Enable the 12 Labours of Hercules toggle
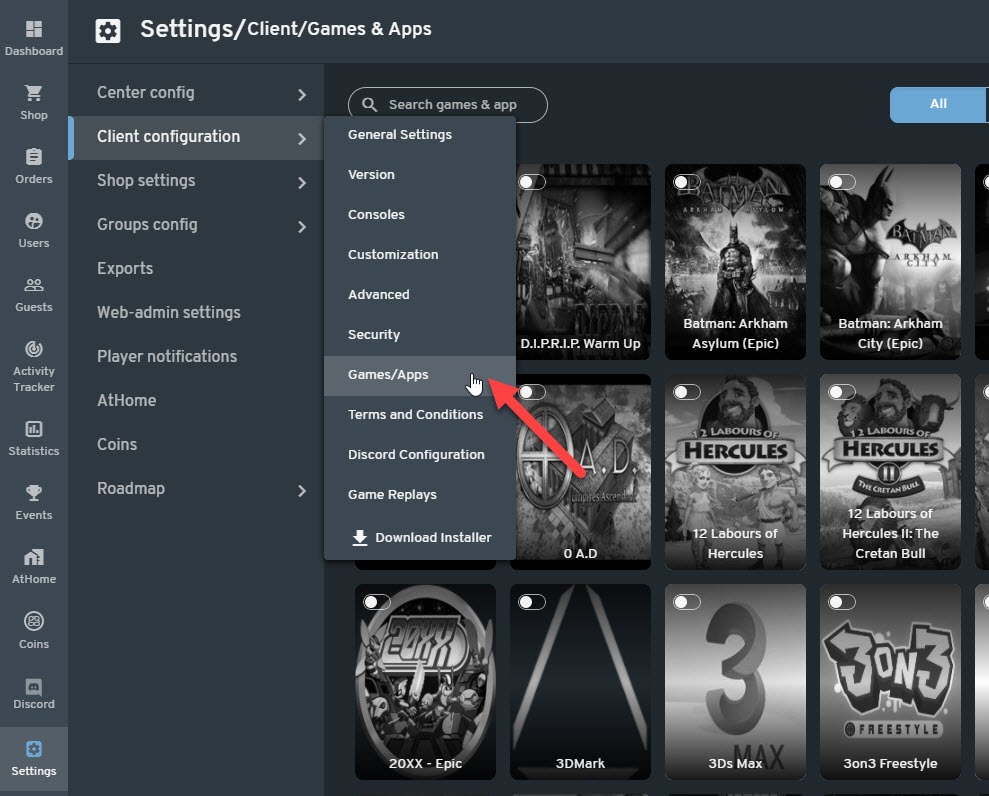 click(686, 392)
